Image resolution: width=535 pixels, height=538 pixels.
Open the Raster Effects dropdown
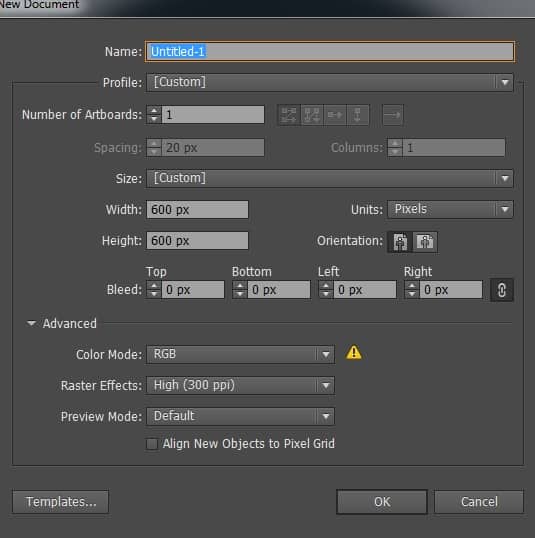[x=240, y=385]
